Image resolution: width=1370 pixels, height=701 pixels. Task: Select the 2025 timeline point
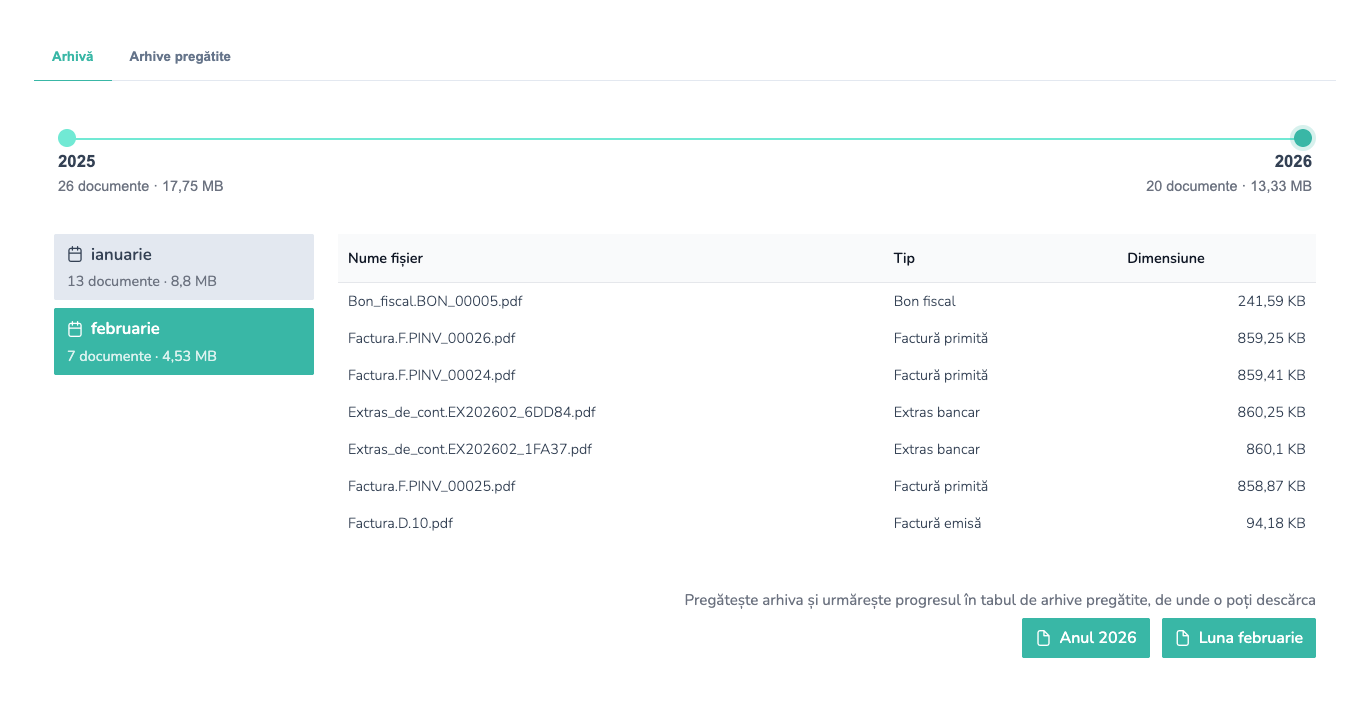(67, 138)
